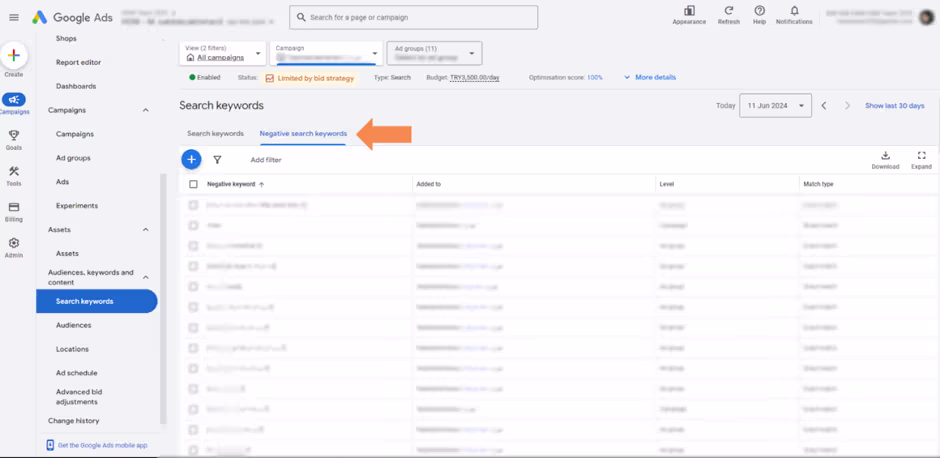Screen dimensions: 940x458
Task: Add negative keyword with blue plus button
Action: 191,159
